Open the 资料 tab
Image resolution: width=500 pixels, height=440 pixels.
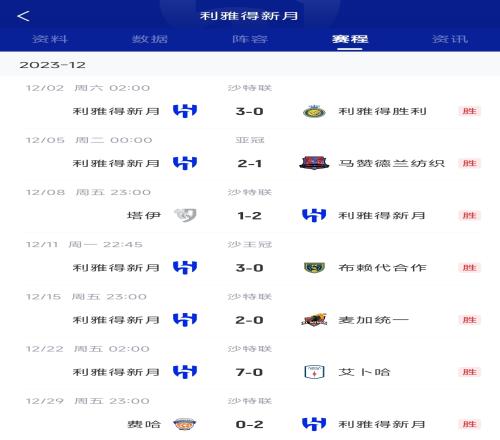coord(50,39)
